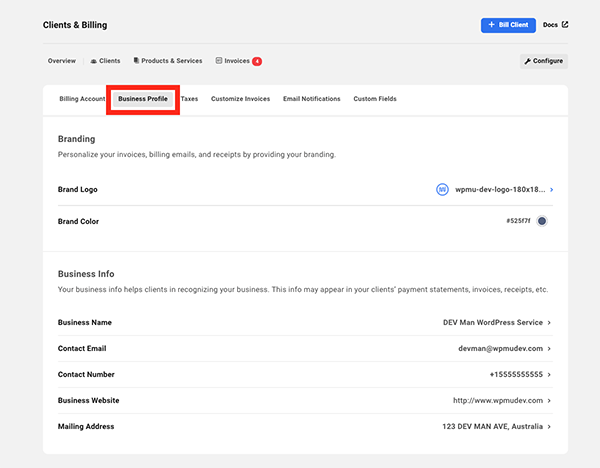Click the plus icon on Bill Client
Image resolution: width=600 pixels, height=468 pixels.
coord(492,25)
